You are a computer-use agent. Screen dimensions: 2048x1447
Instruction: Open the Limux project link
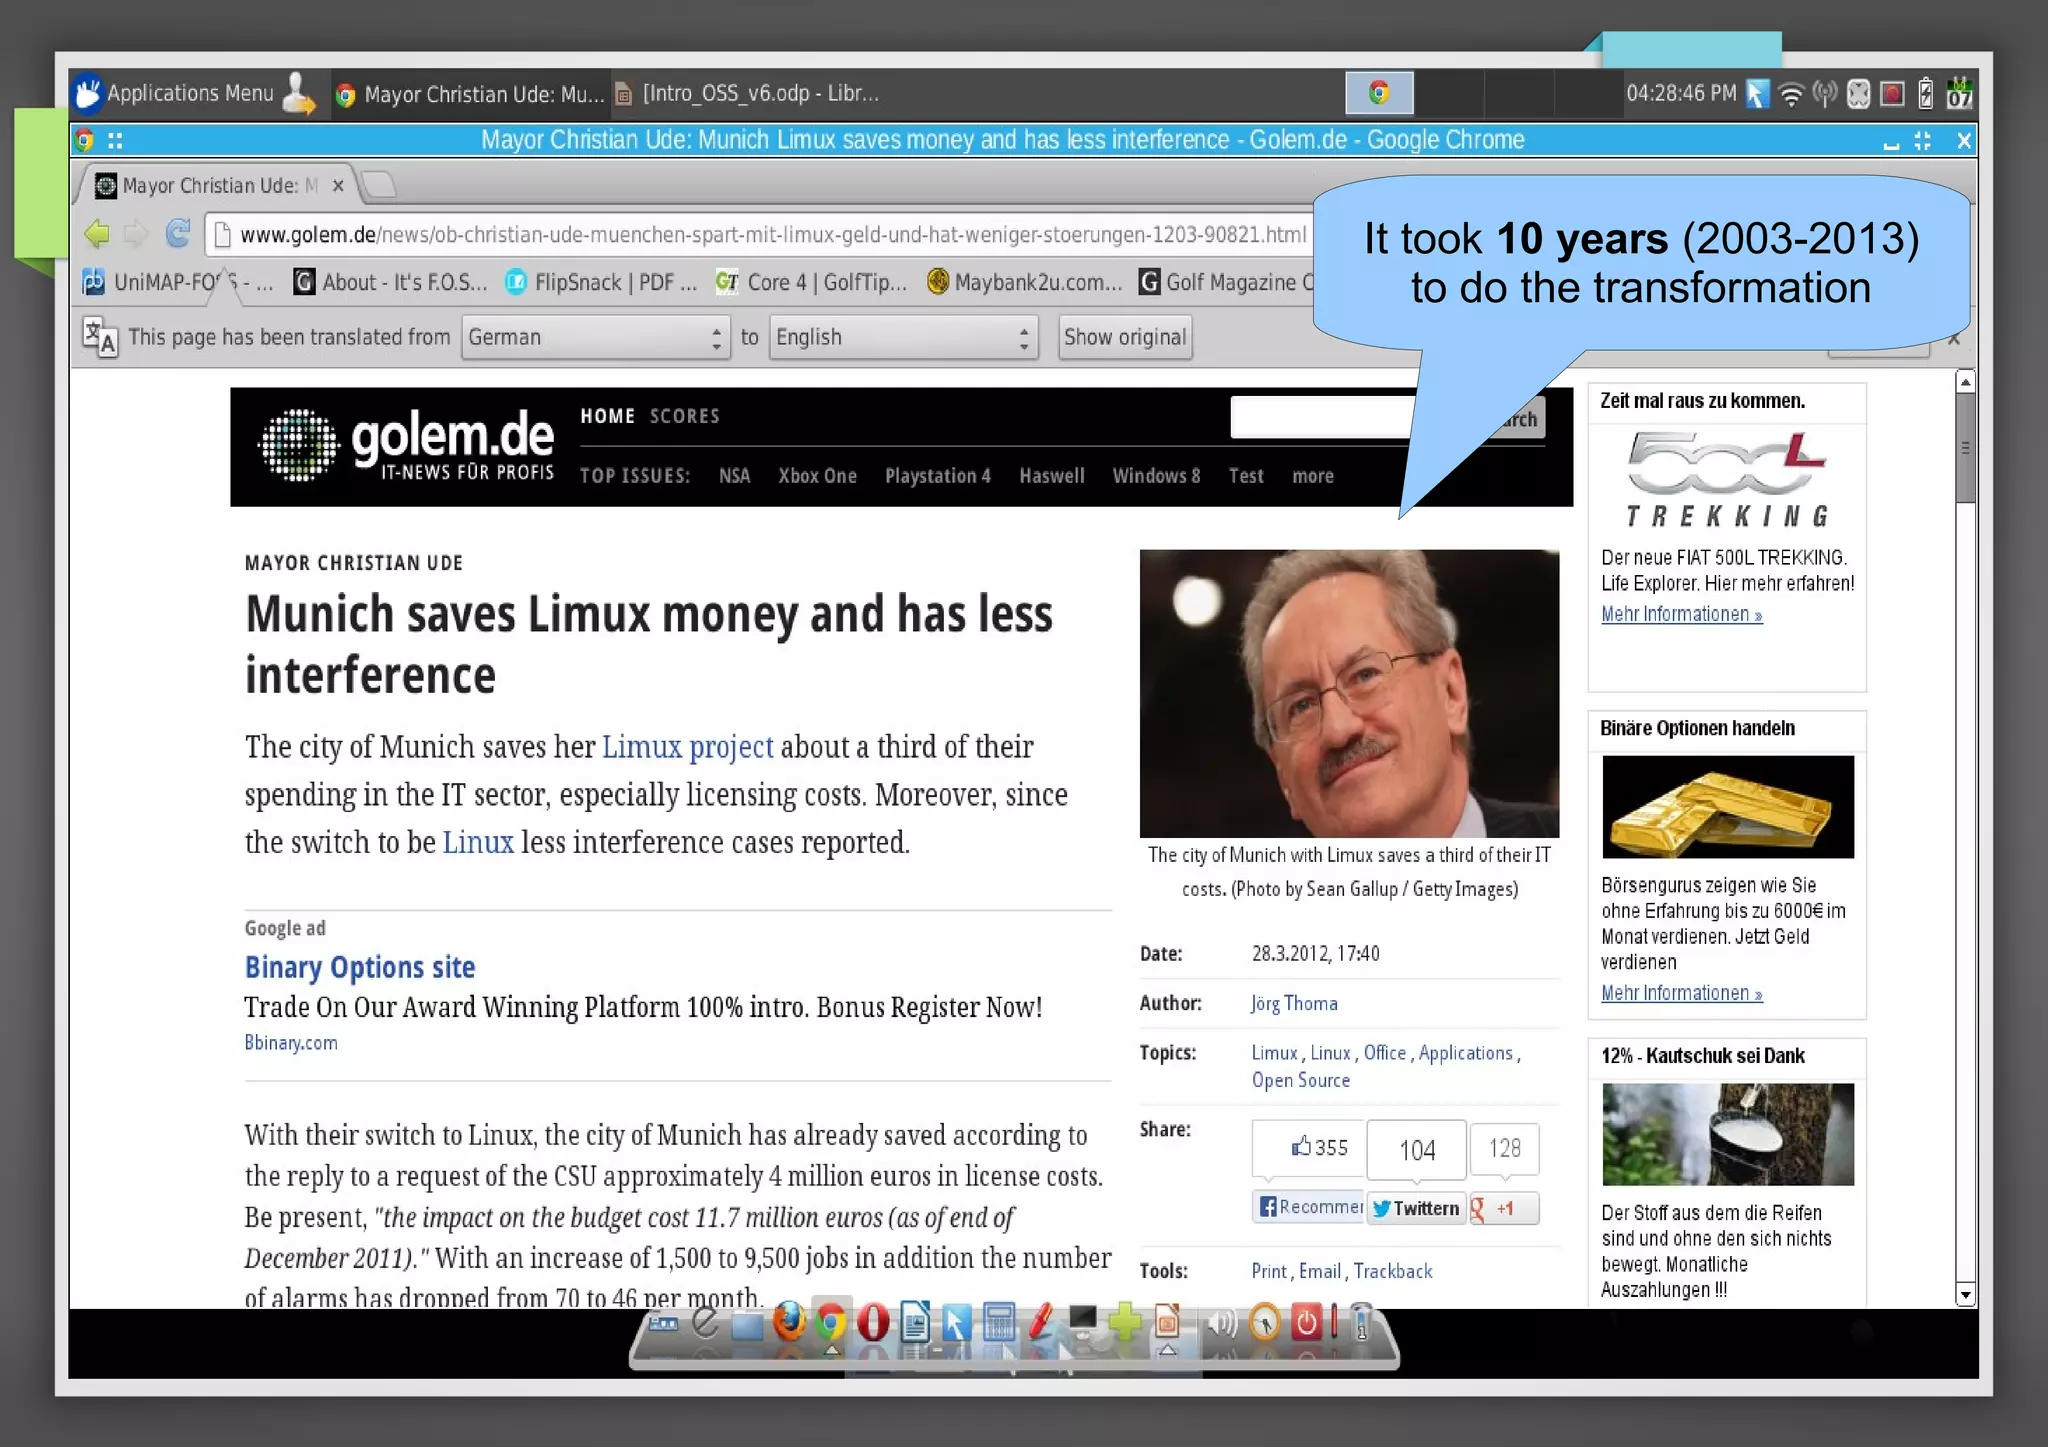pos(687,747)
